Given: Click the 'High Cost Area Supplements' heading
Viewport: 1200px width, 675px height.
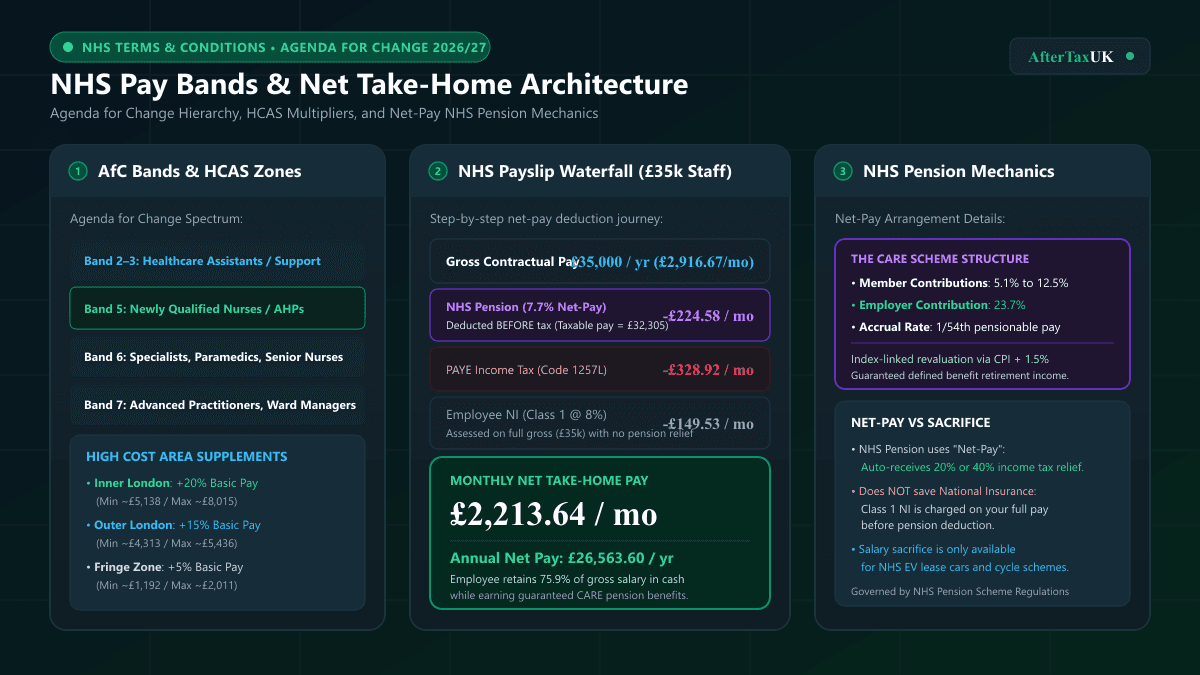Looking at the screenshot, I should pyautogui.click(x=186, y=457).
